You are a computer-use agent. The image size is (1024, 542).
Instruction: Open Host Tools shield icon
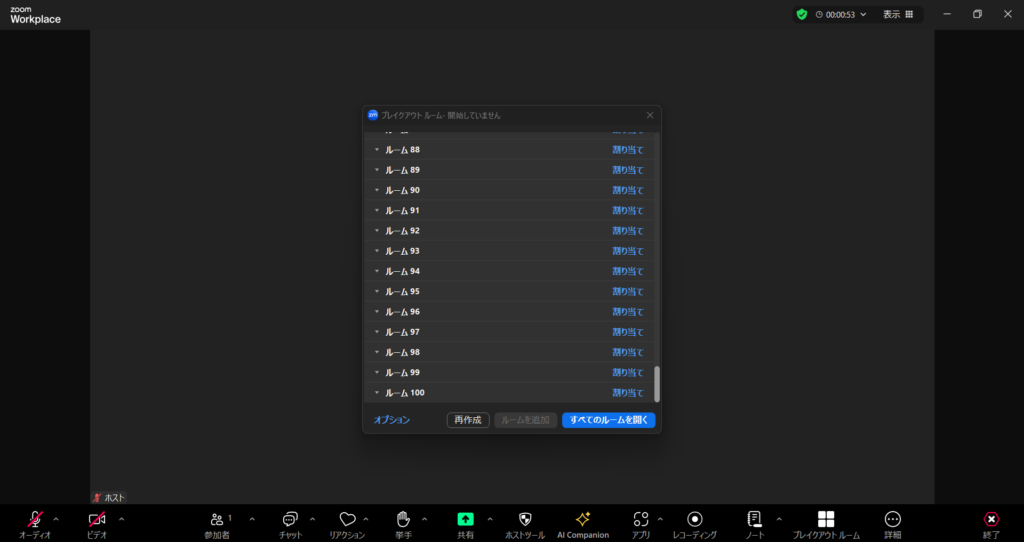[525, 519]
